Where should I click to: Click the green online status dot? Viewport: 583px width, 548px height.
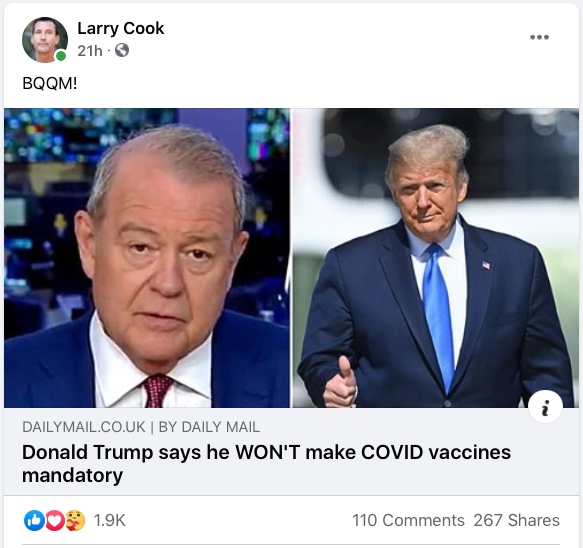point(61,56)
